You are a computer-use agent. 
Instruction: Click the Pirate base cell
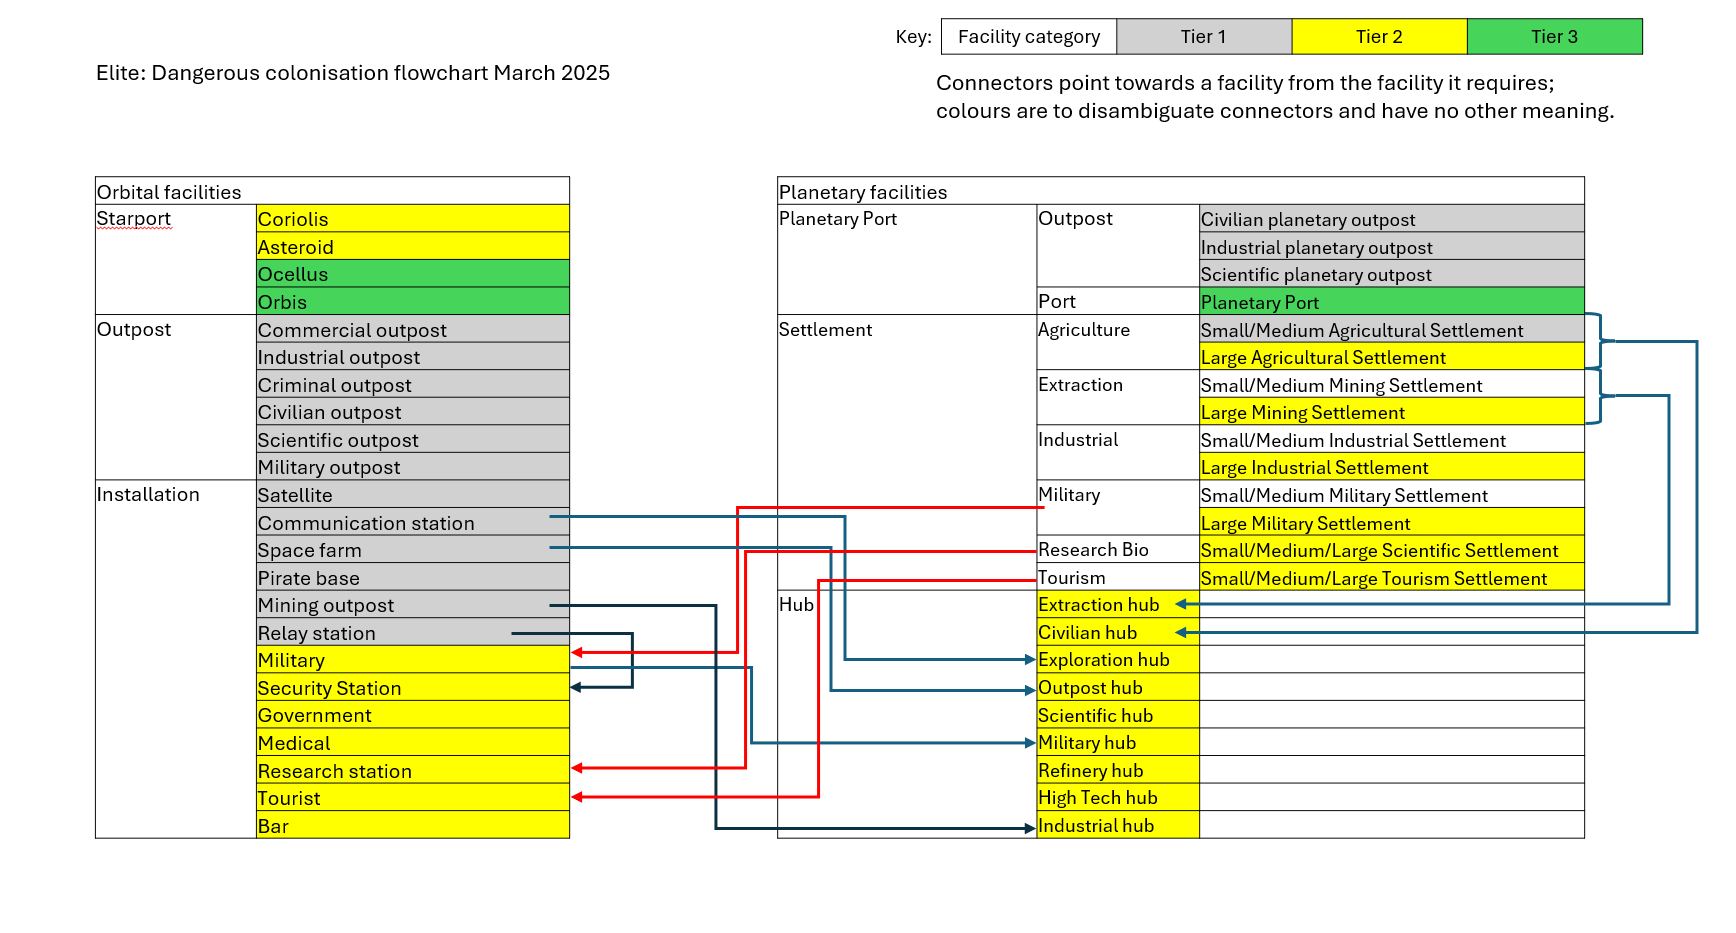(413, 577)
